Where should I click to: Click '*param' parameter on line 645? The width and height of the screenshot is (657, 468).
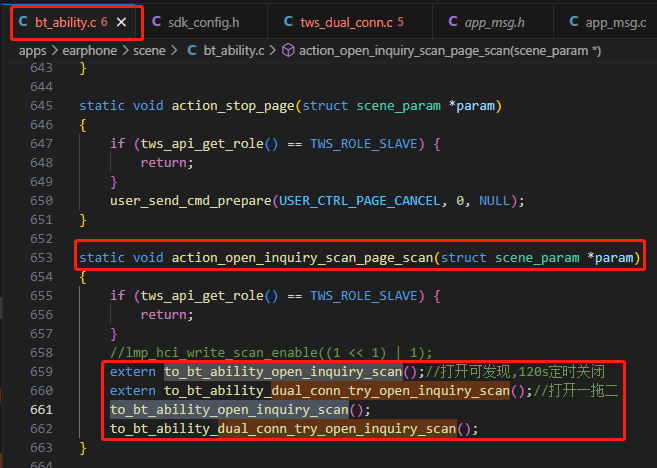pos(471,106)
